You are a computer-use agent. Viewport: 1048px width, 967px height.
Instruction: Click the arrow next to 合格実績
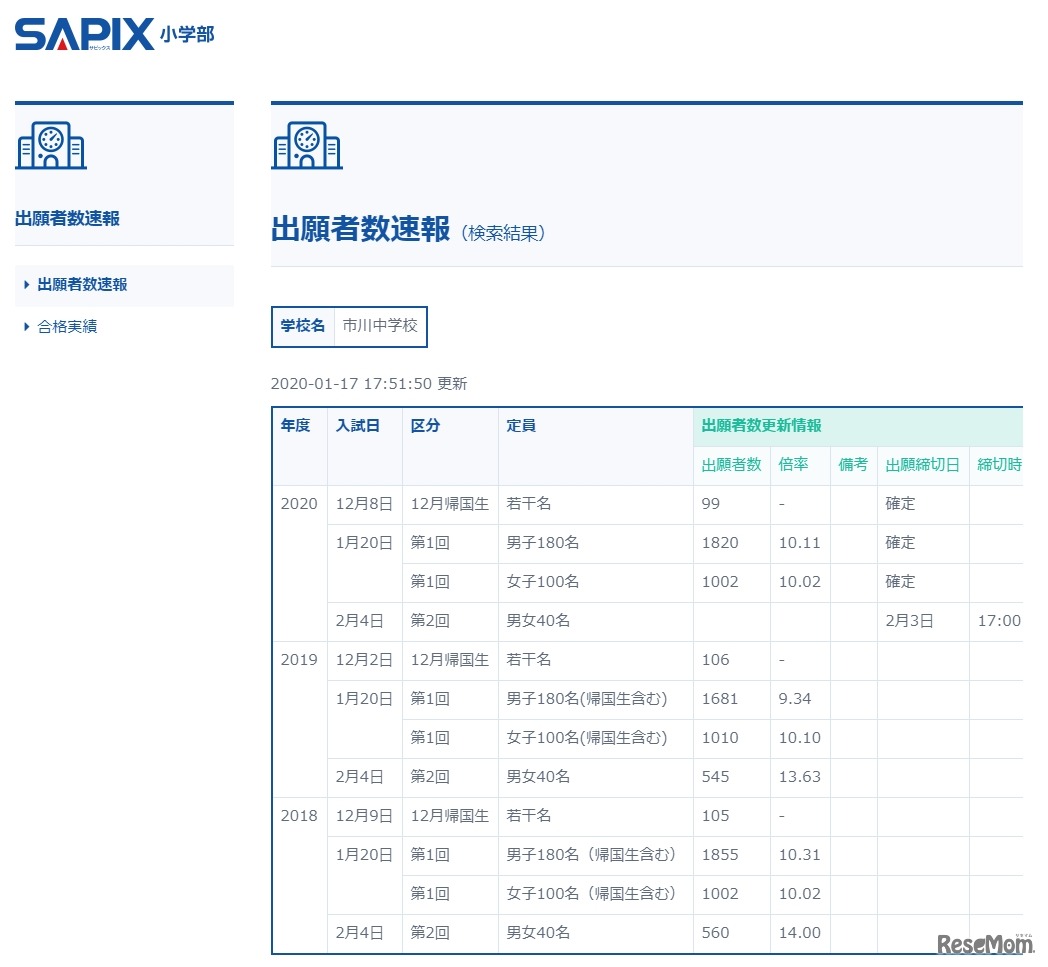pos(27,327)
